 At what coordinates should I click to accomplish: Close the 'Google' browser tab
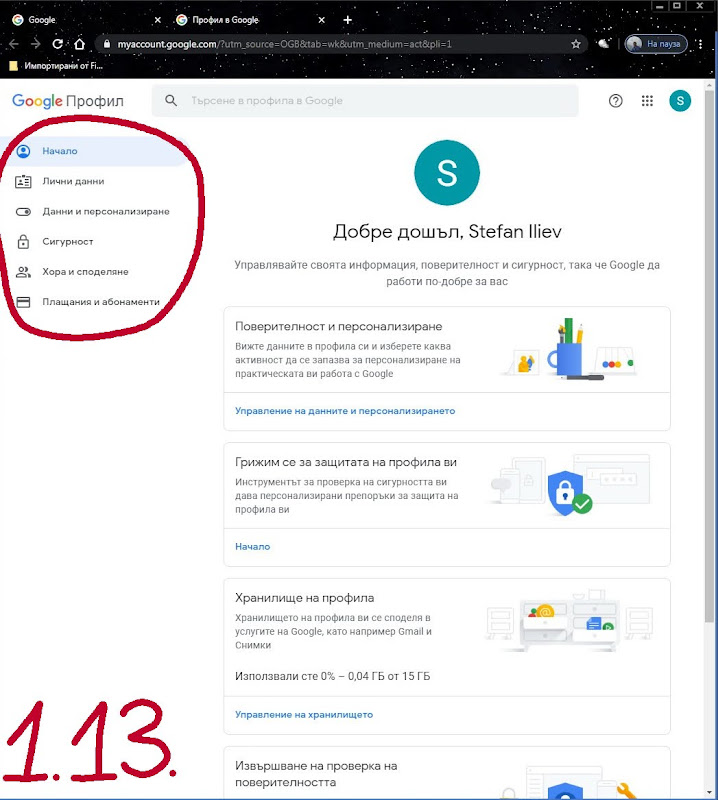[x=158, y=20]
